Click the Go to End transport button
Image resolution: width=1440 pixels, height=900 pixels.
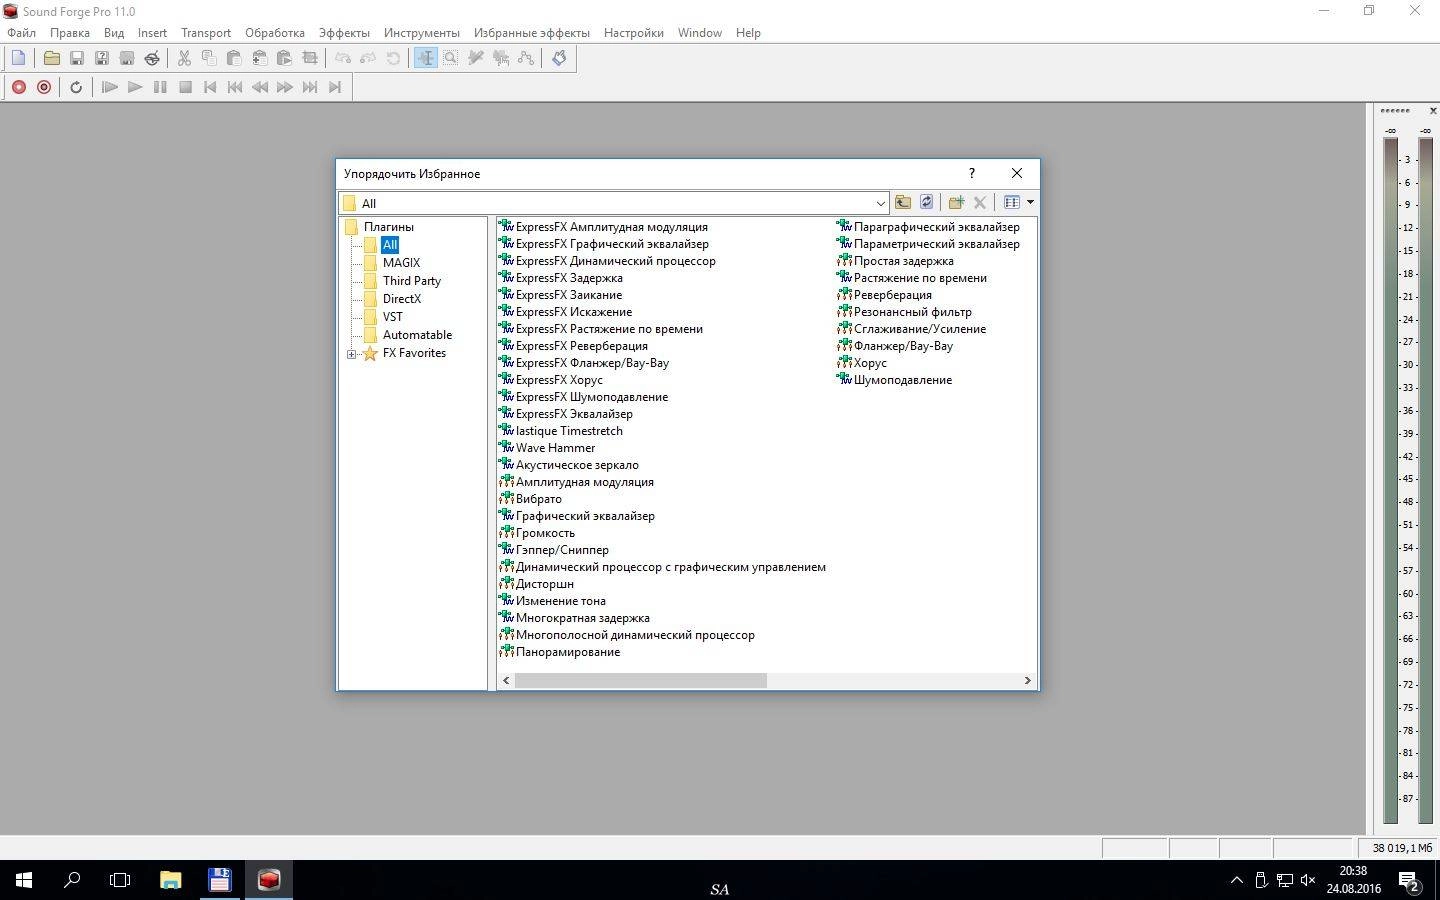(335, 87)
